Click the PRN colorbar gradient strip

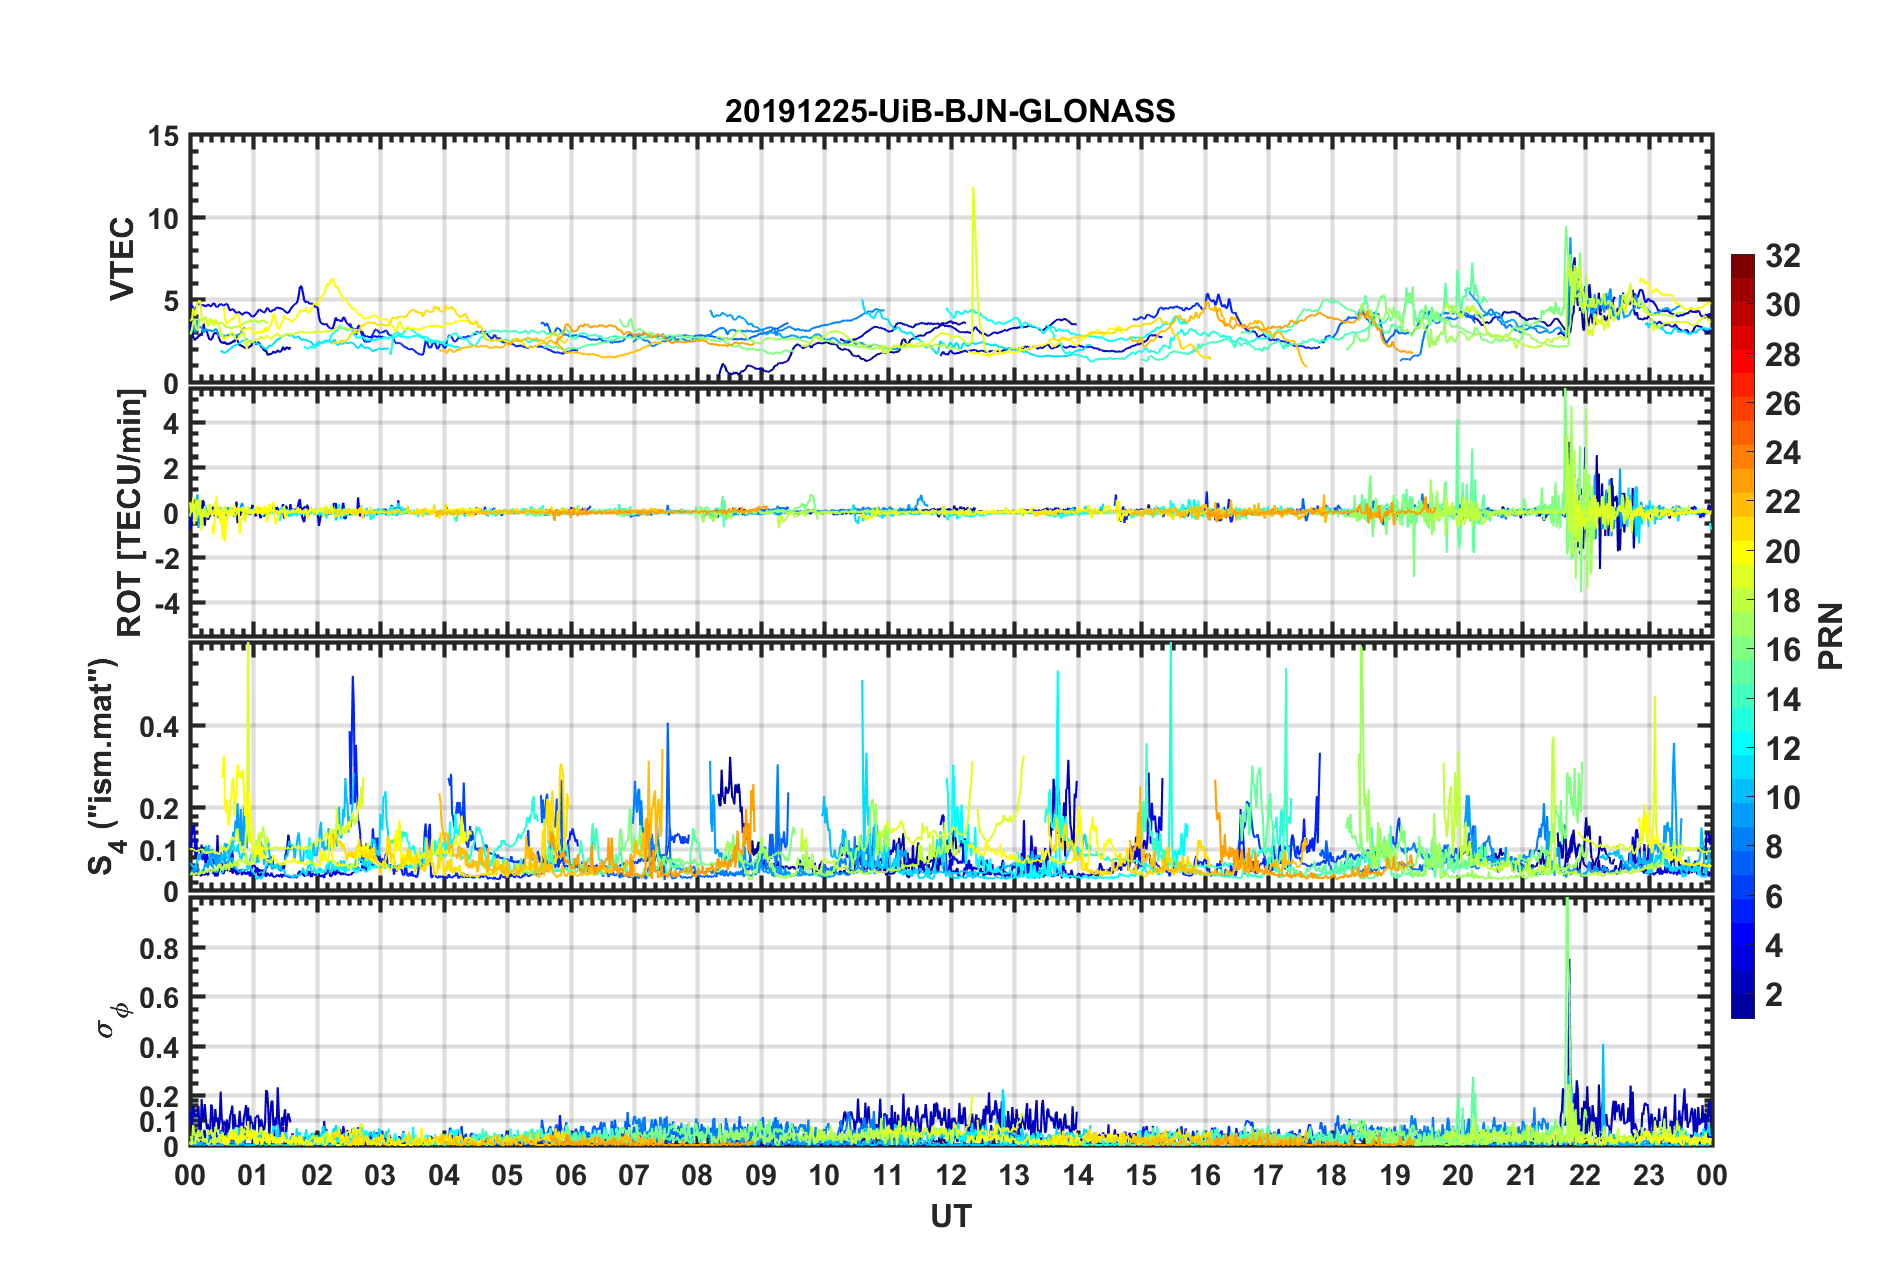coord(1743,636)
